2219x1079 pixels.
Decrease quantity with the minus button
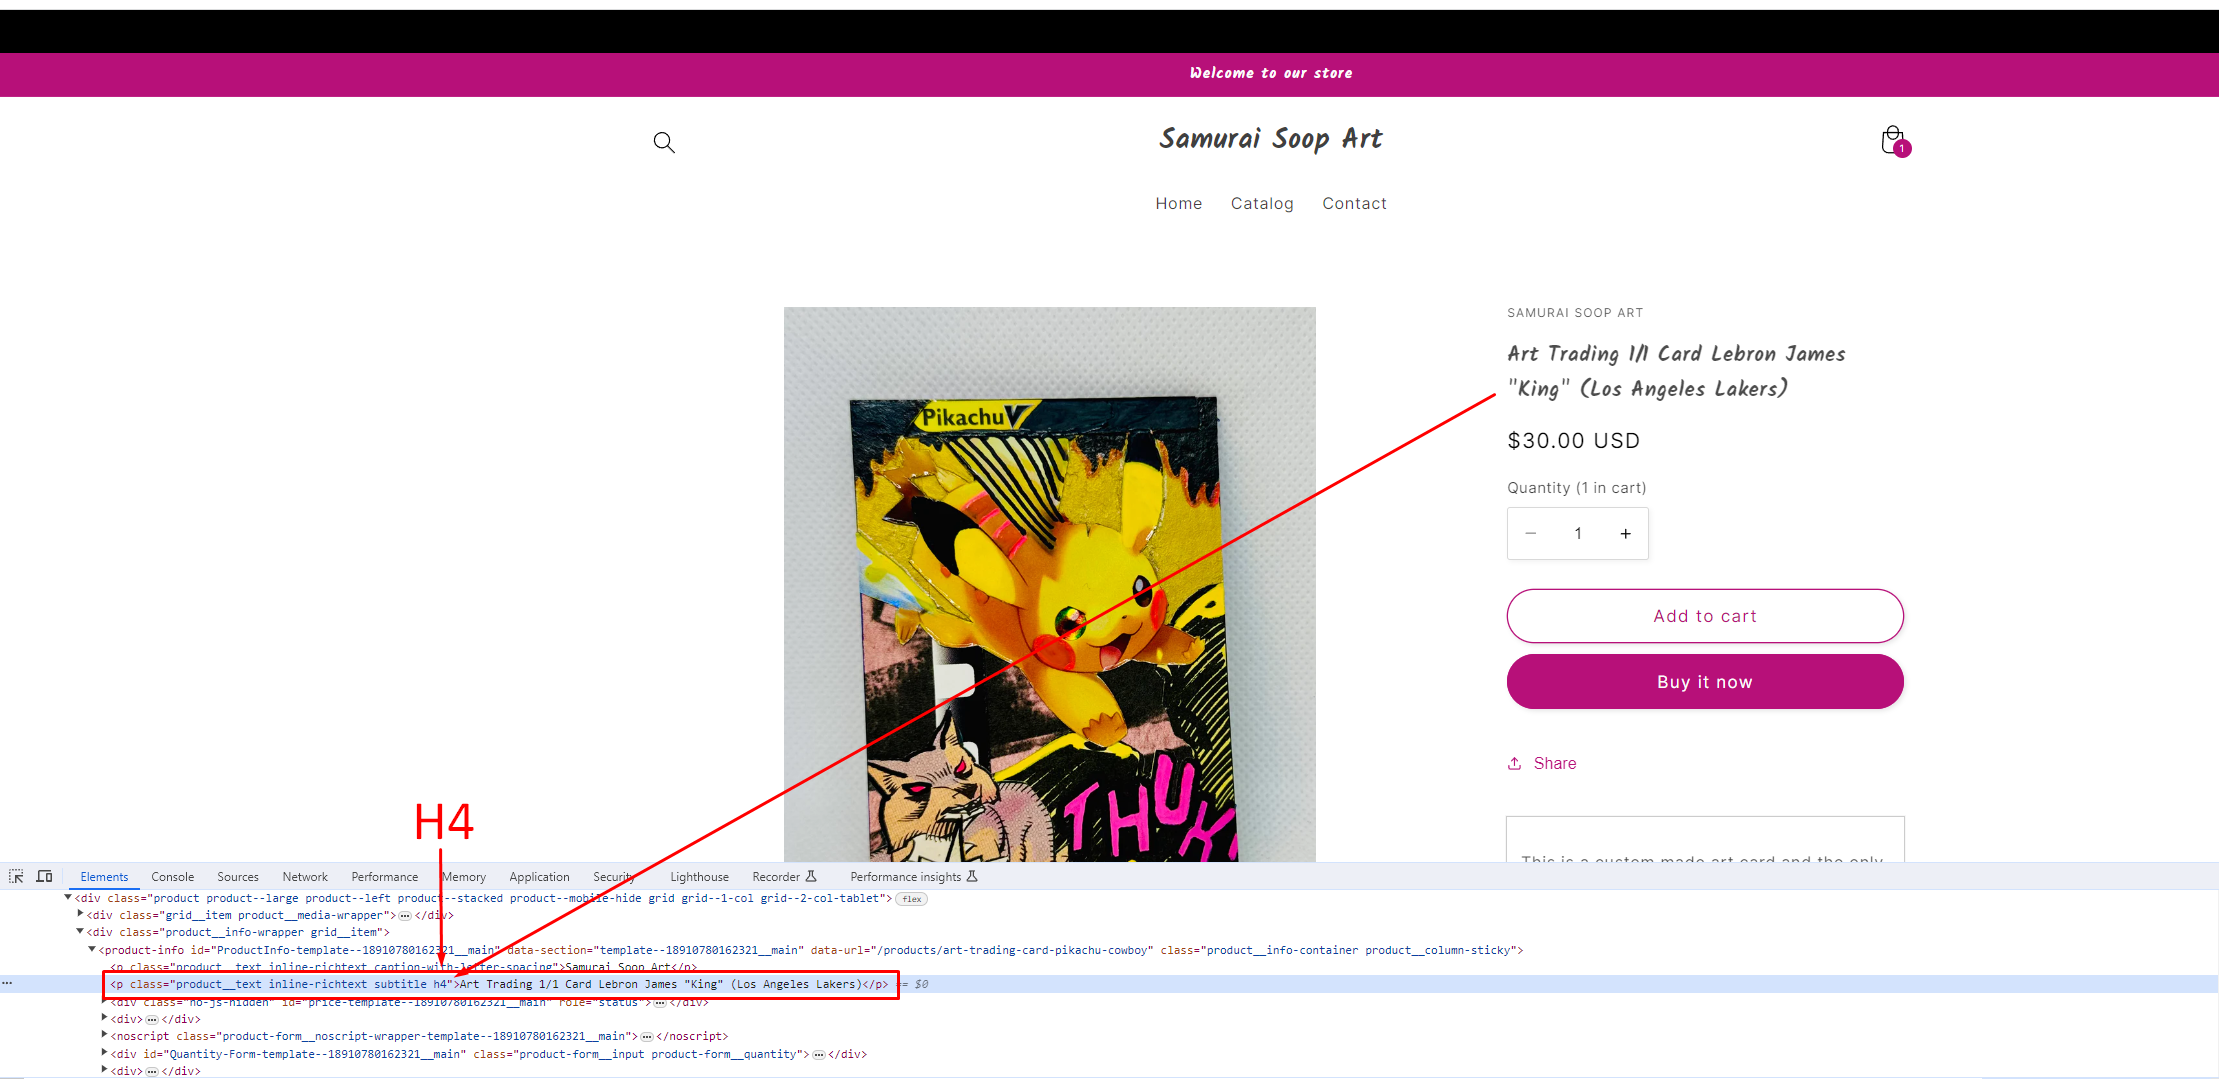[x=1530, y=533]
